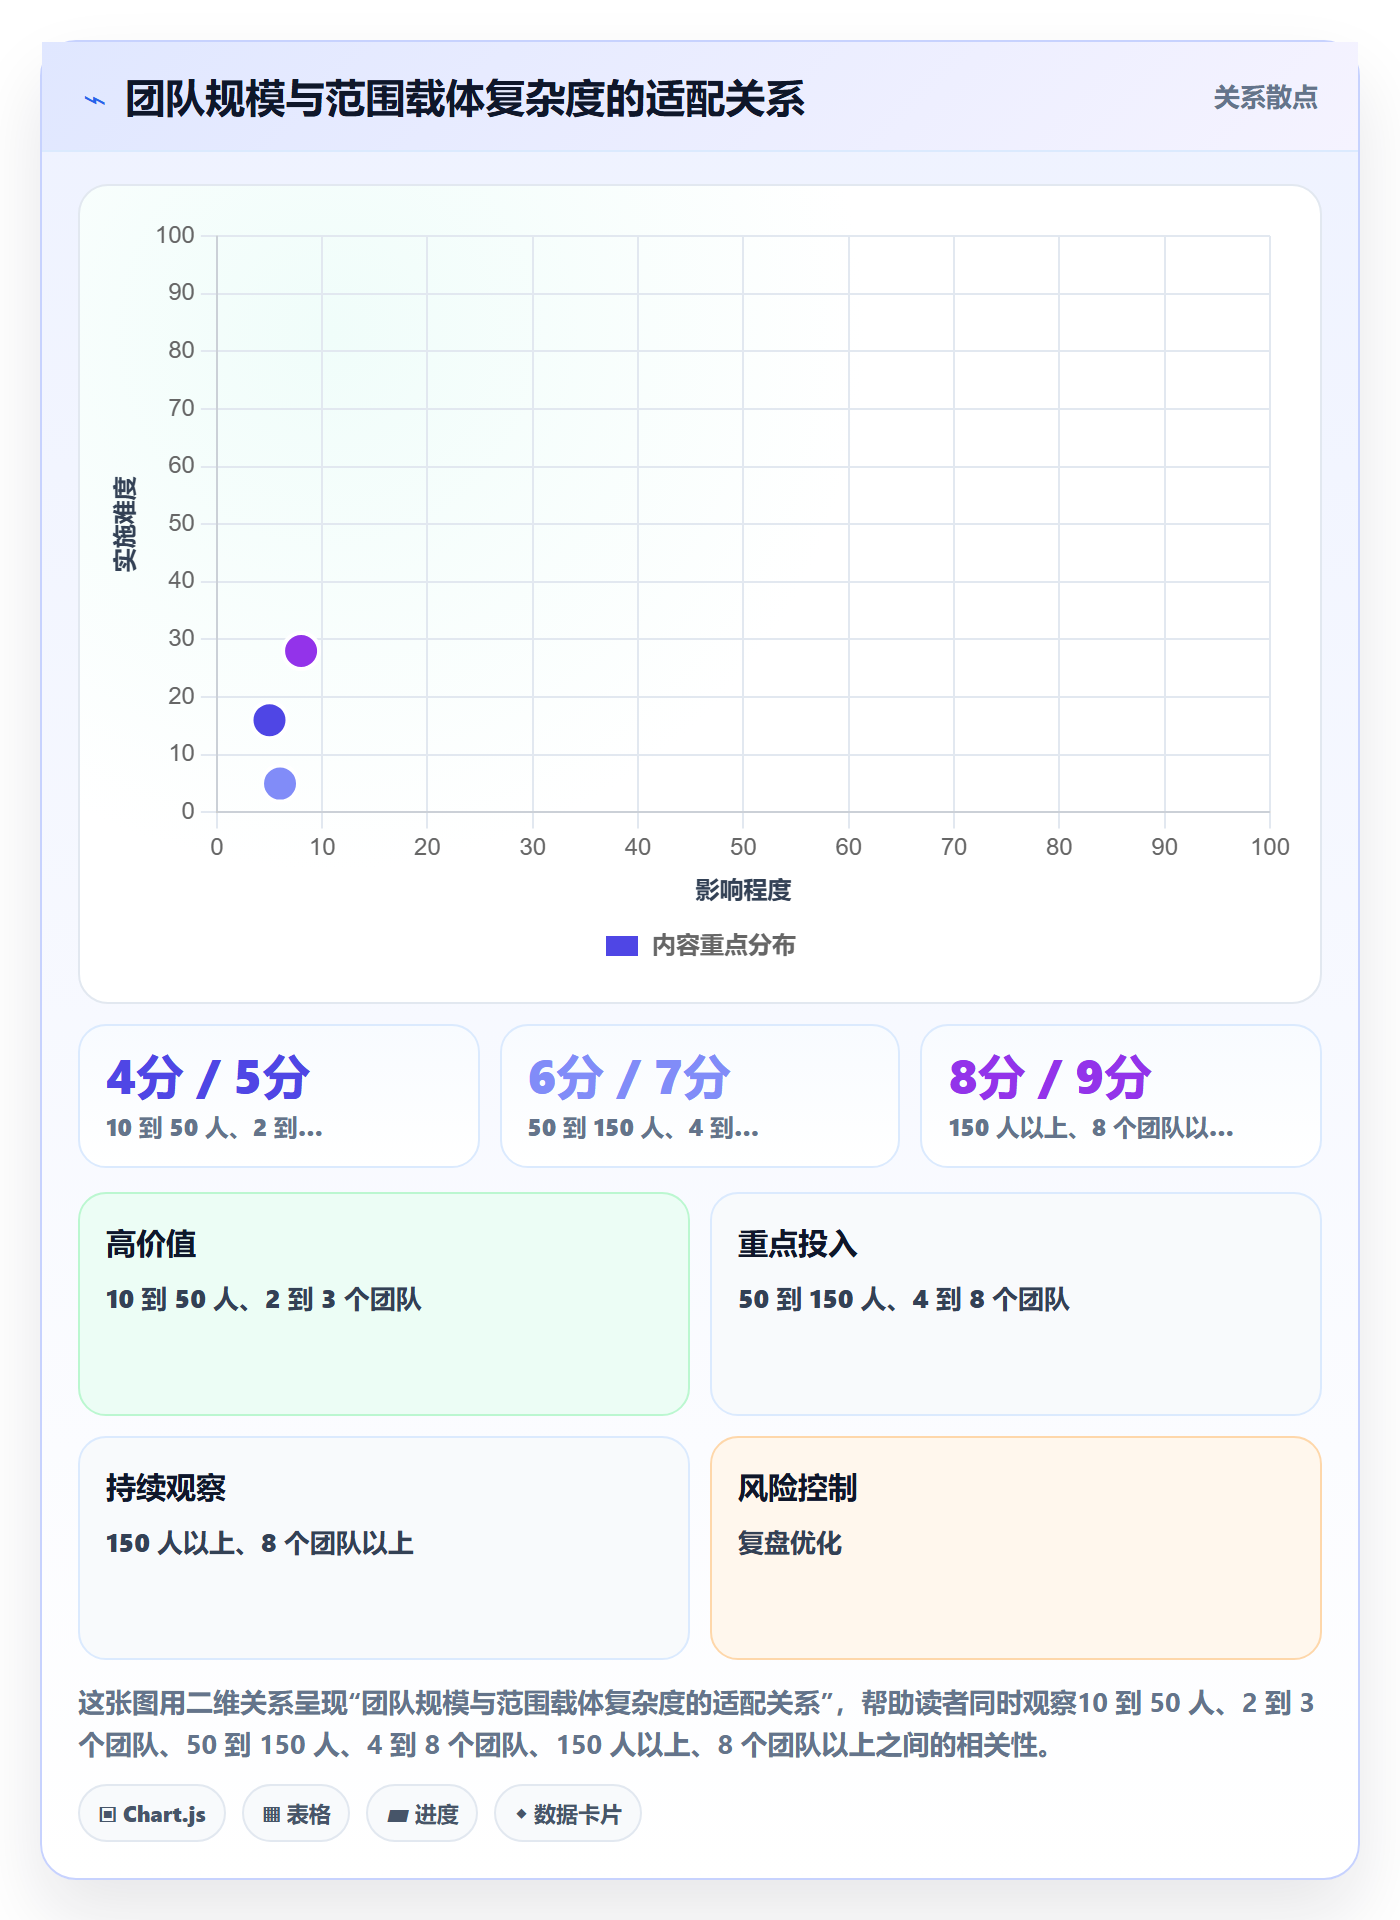Click the text 150 人以上、8 个团队以上

(x=260, y=1543)
